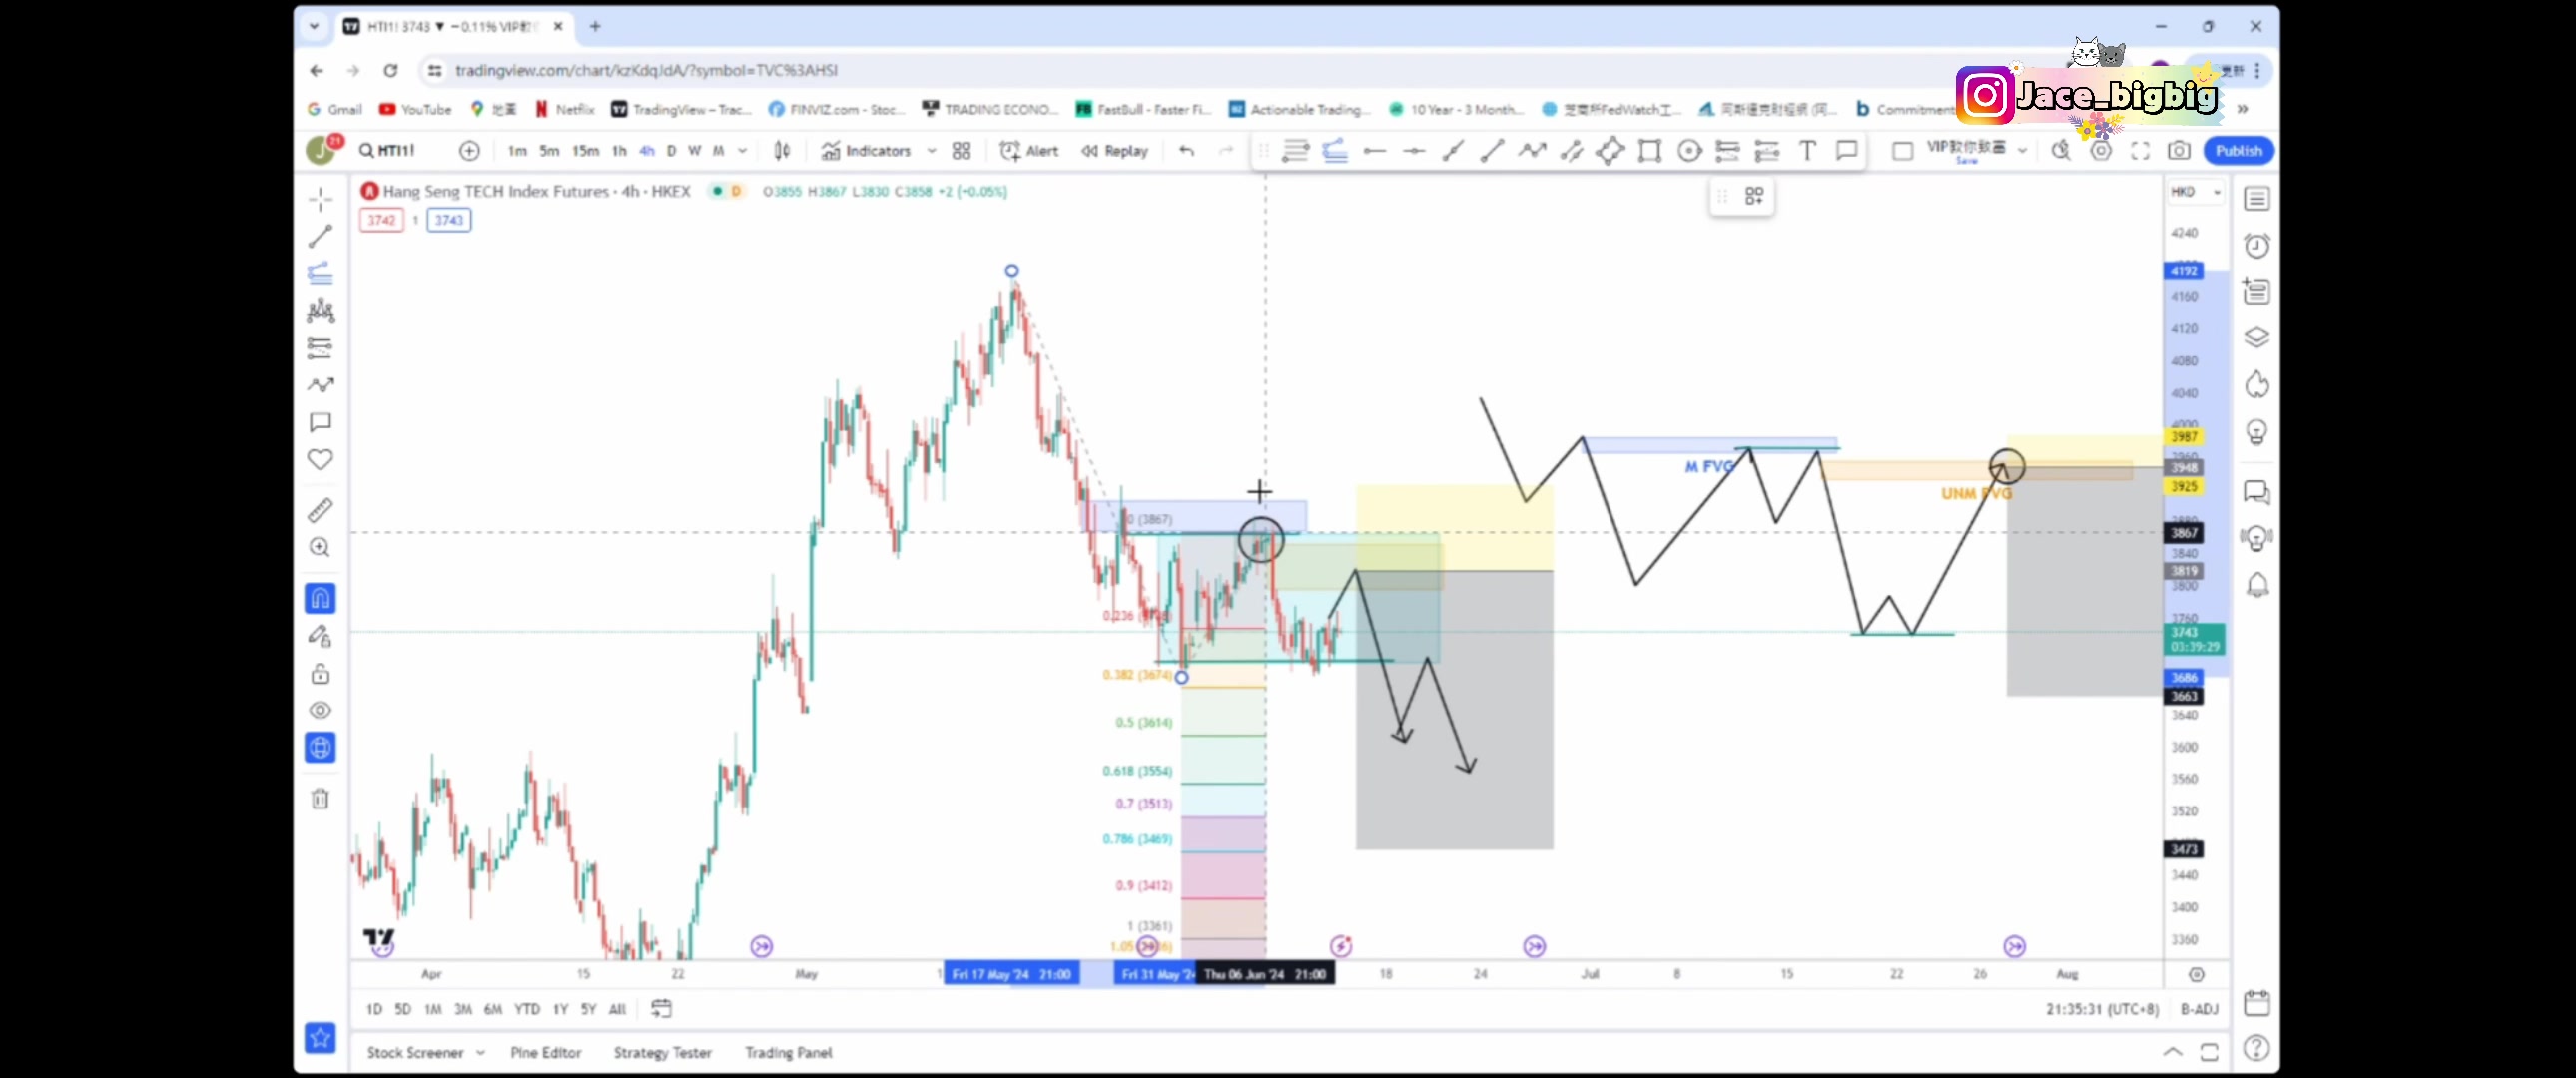Select the path zigzag tool in favorites toolbar
This screenshot has width=2576, height=1078.
coord(1532,150)
